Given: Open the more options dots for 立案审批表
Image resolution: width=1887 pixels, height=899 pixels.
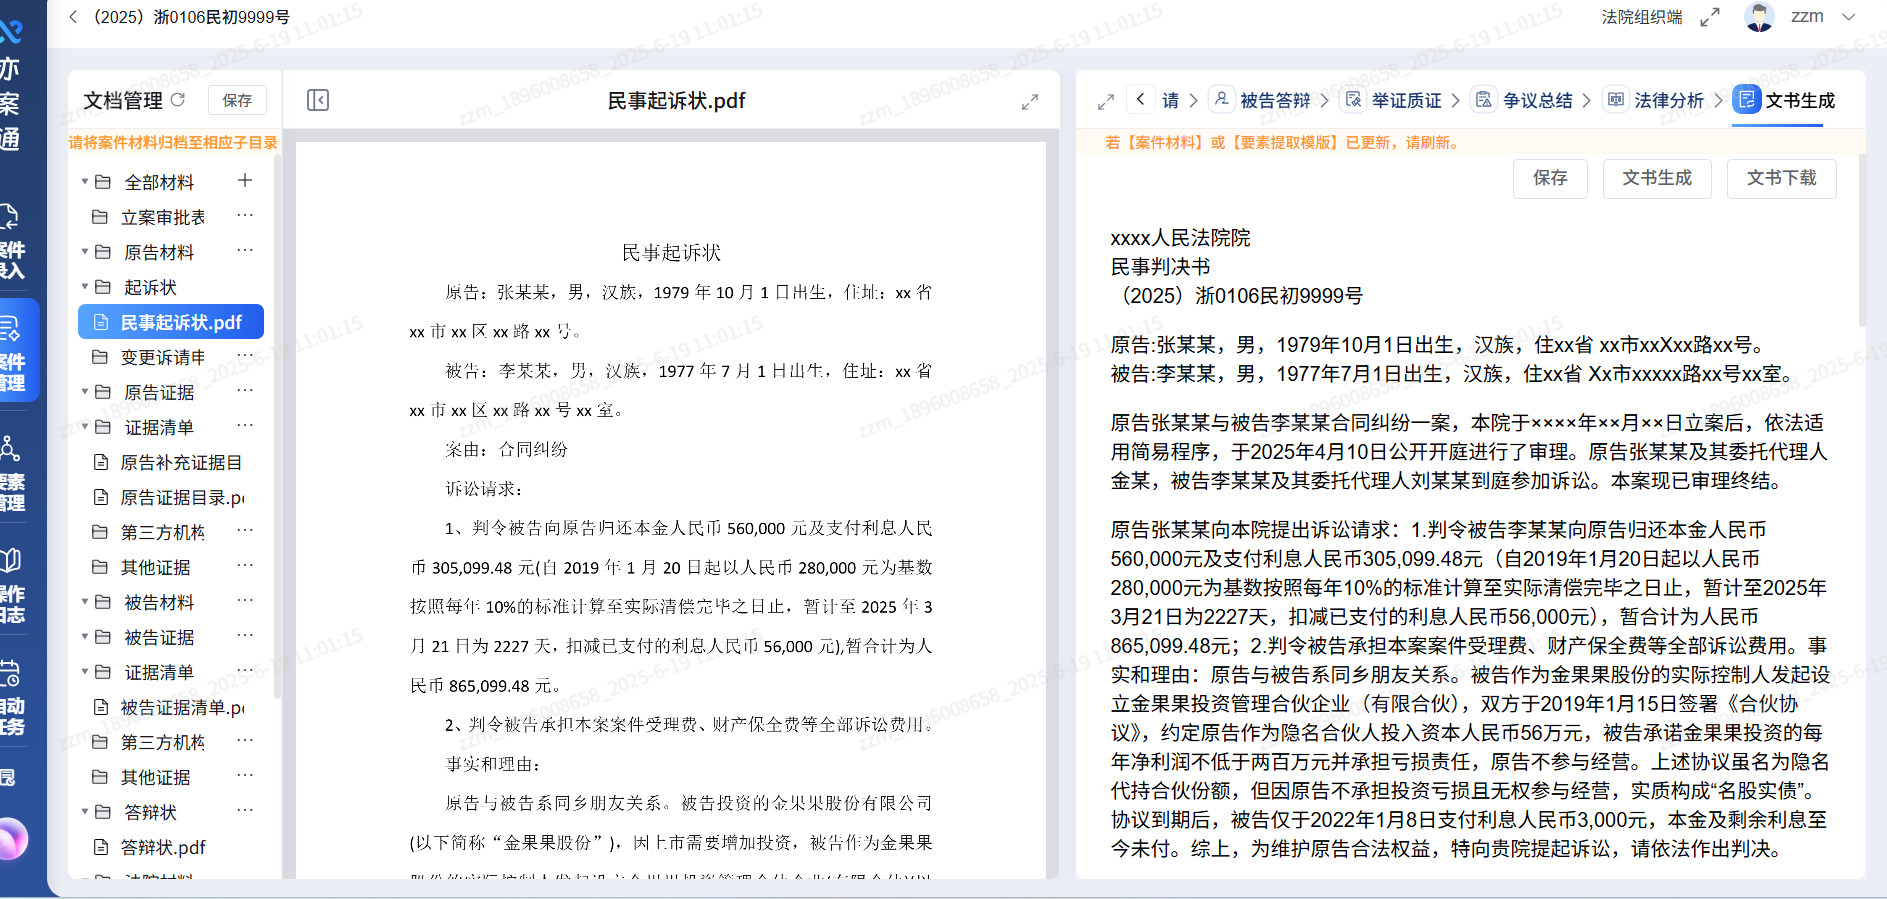Looking at the screenshot, I should click(x=245, y=216).
